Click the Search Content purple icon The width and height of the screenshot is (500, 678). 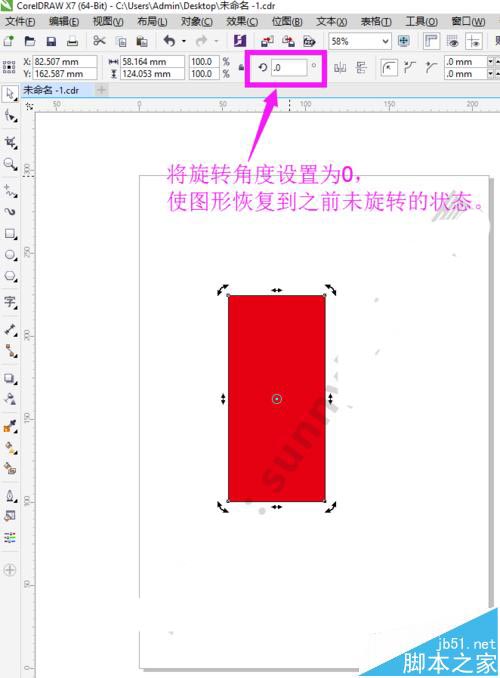point(240,41)
